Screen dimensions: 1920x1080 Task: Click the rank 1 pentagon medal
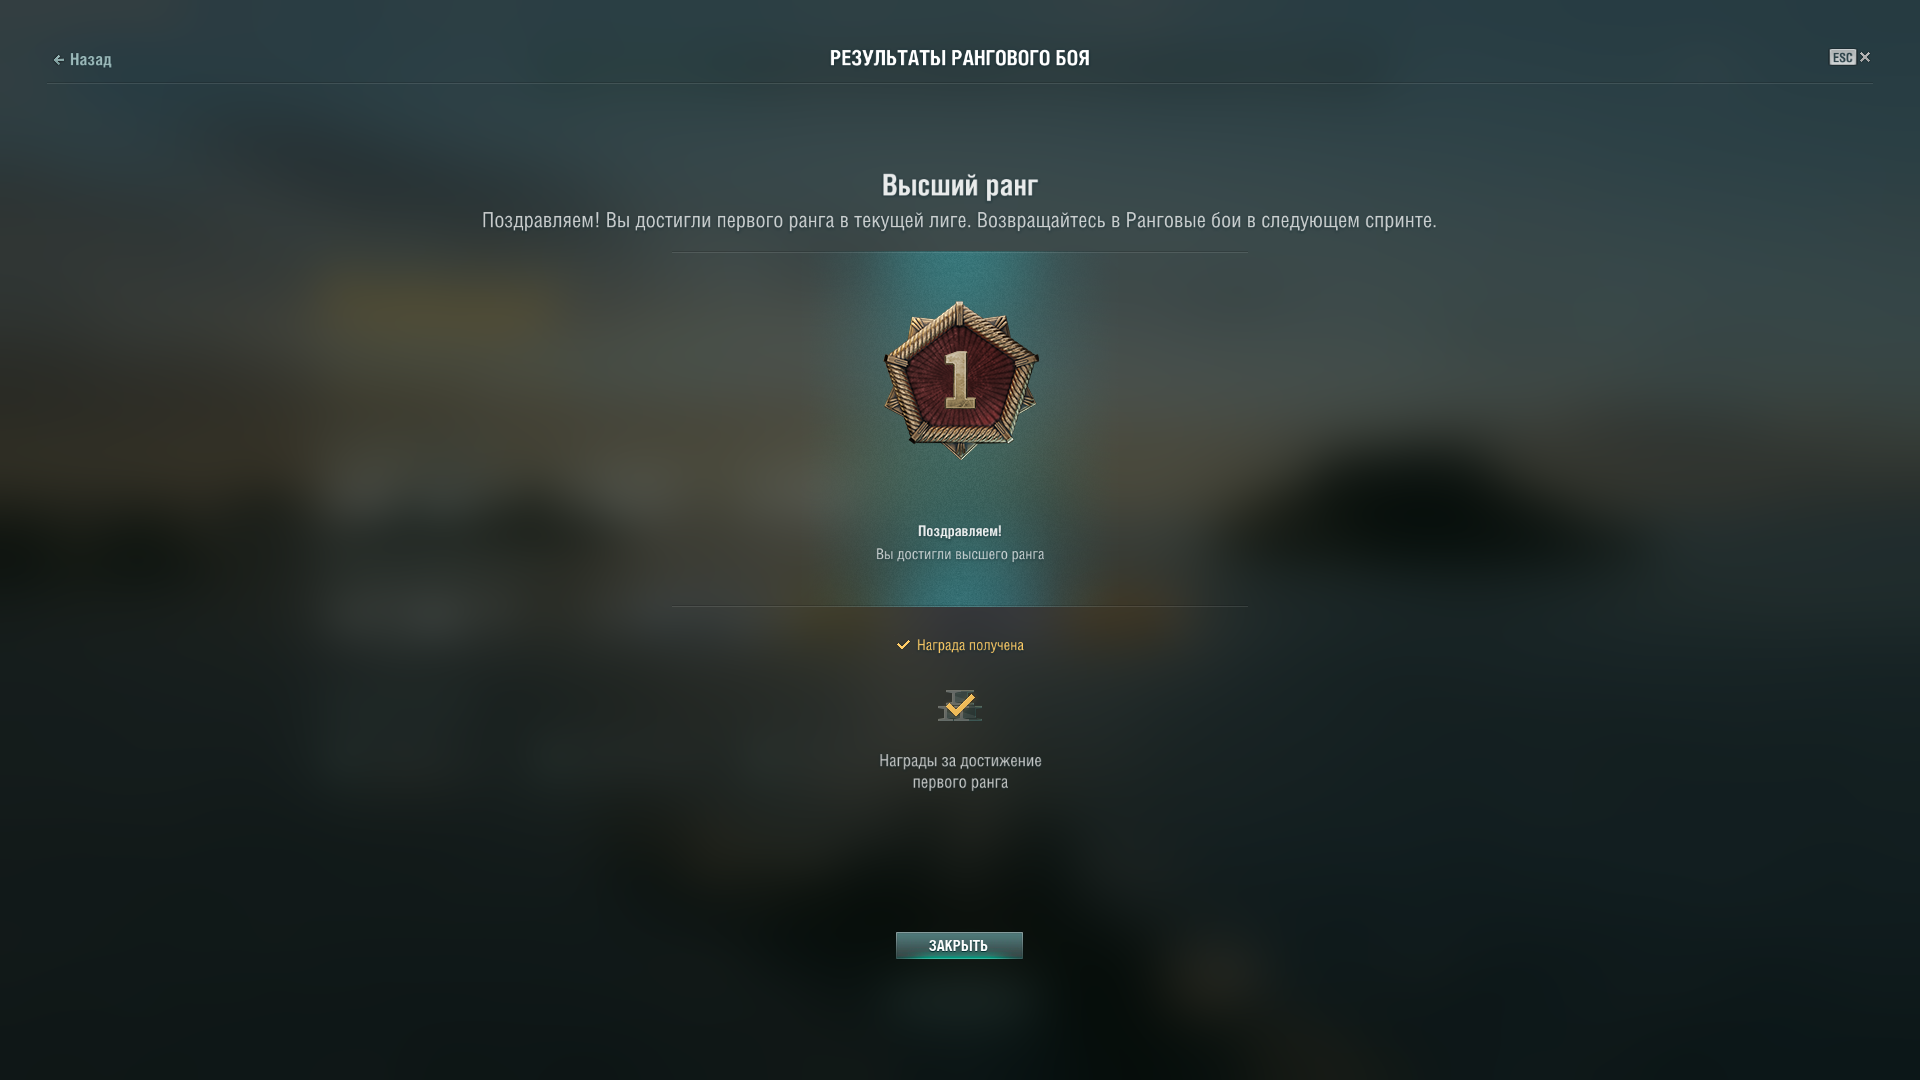tap(960, 380)
